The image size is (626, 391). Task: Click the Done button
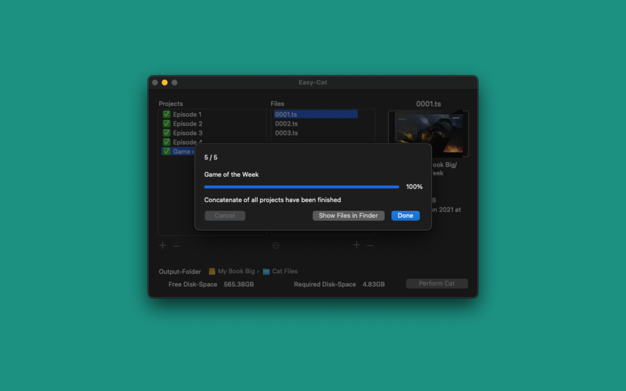(x=405, y=216)
